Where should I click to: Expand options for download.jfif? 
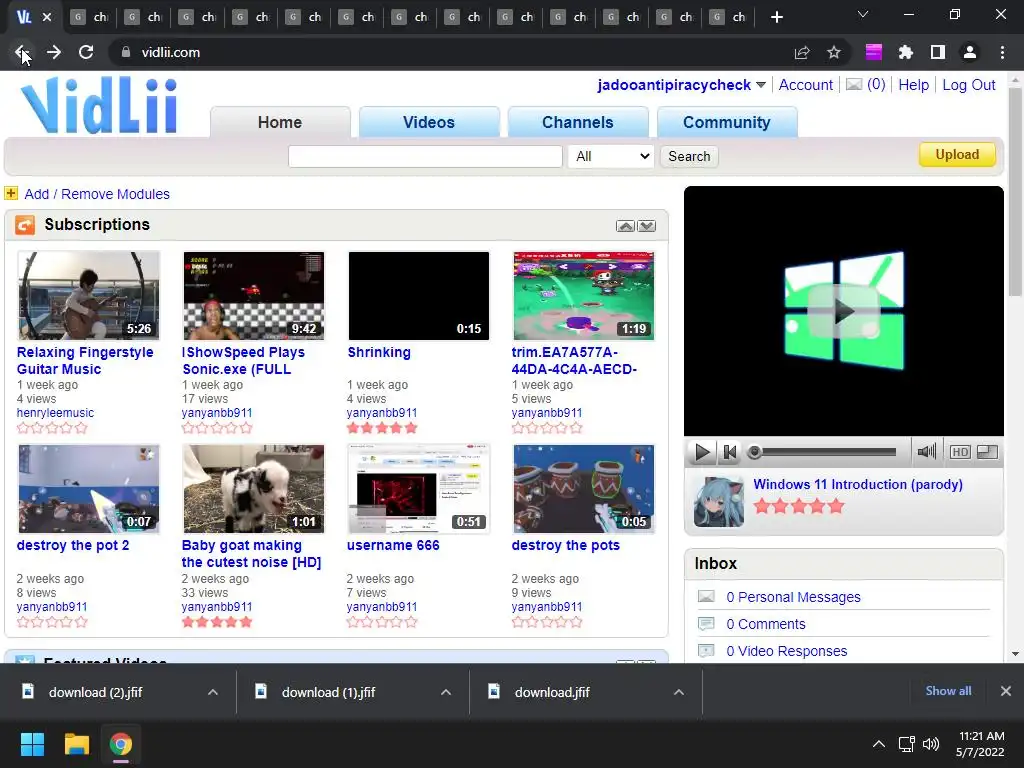click(x=679, y=692)
